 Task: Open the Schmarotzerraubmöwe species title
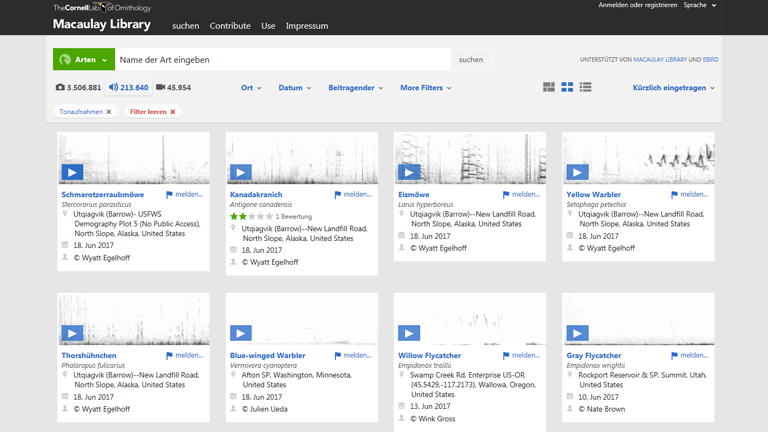click(x=103, y=194)
